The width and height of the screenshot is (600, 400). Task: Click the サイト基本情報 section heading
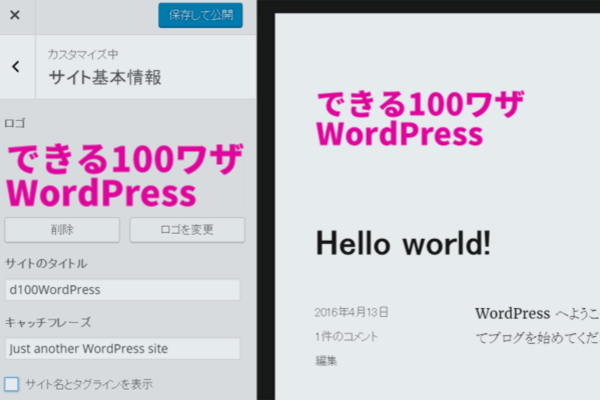tap(105, 78)
